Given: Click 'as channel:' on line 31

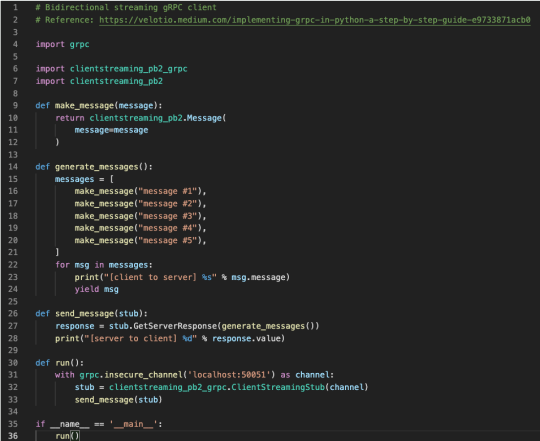Looking at the screenshot, I should pos(307,375).
